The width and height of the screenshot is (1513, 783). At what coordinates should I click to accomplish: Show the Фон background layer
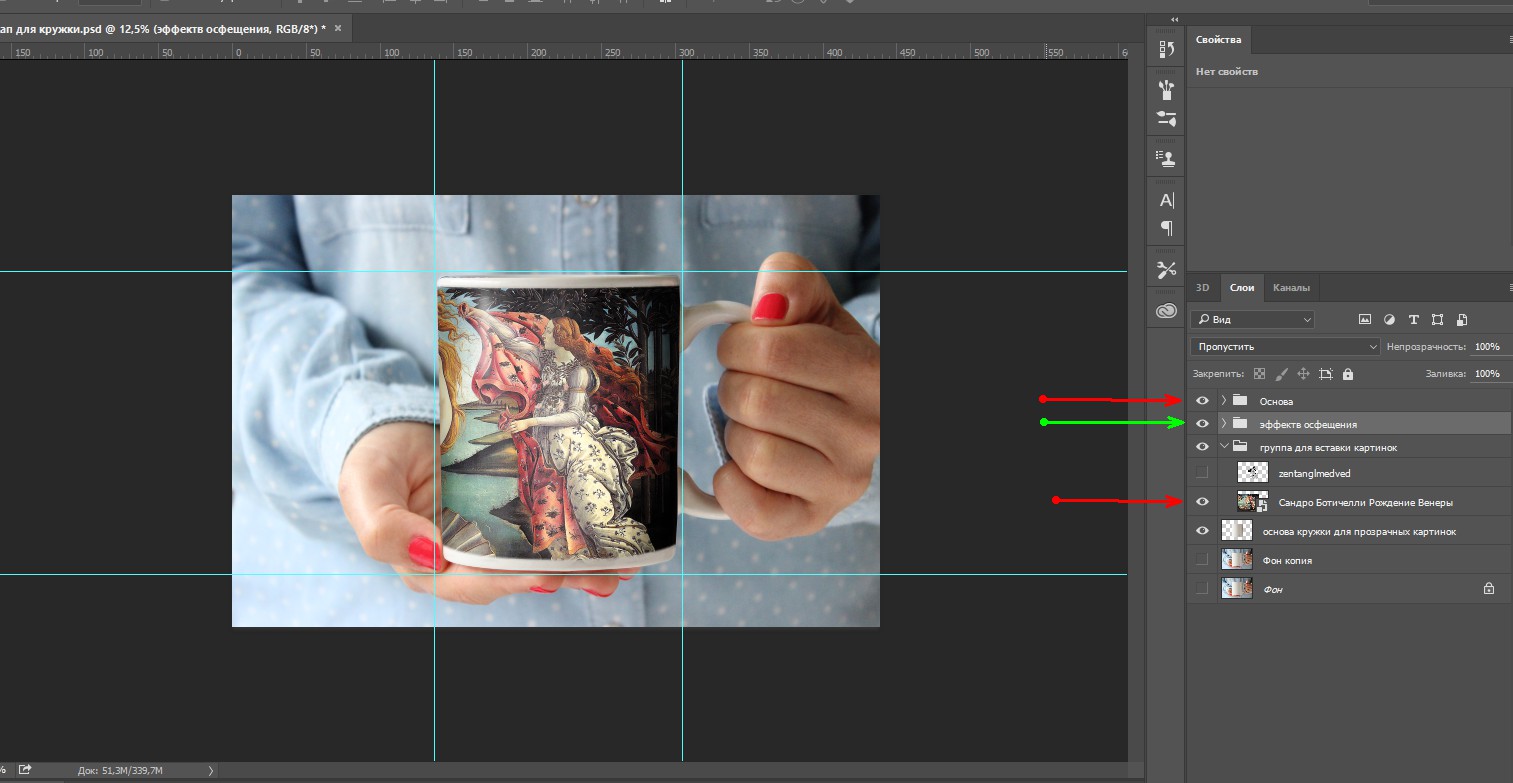[x=1203, y=589]
